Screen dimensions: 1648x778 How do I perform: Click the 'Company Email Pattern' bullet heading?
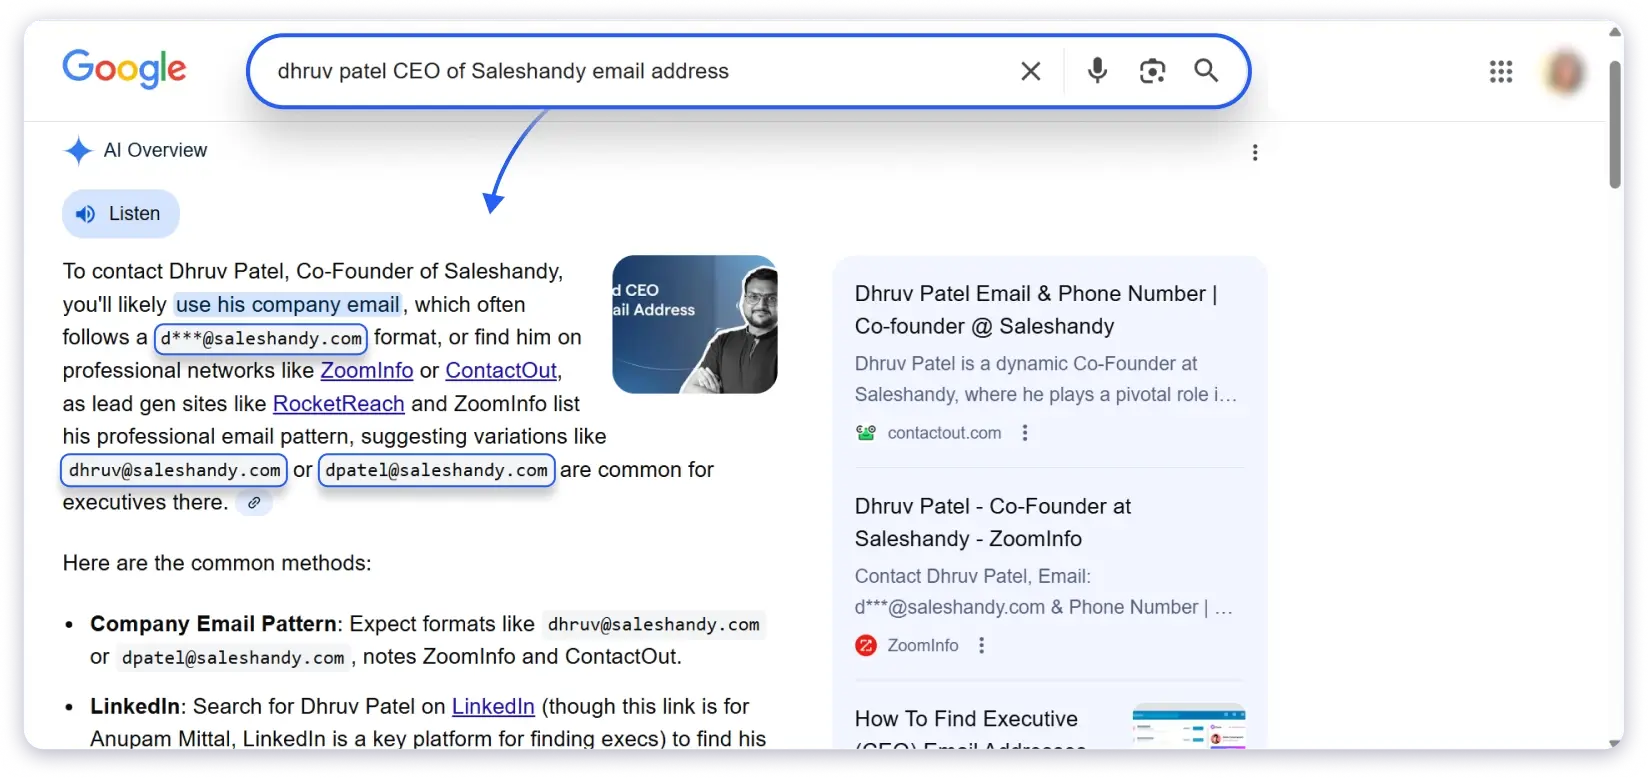point(213,624)
